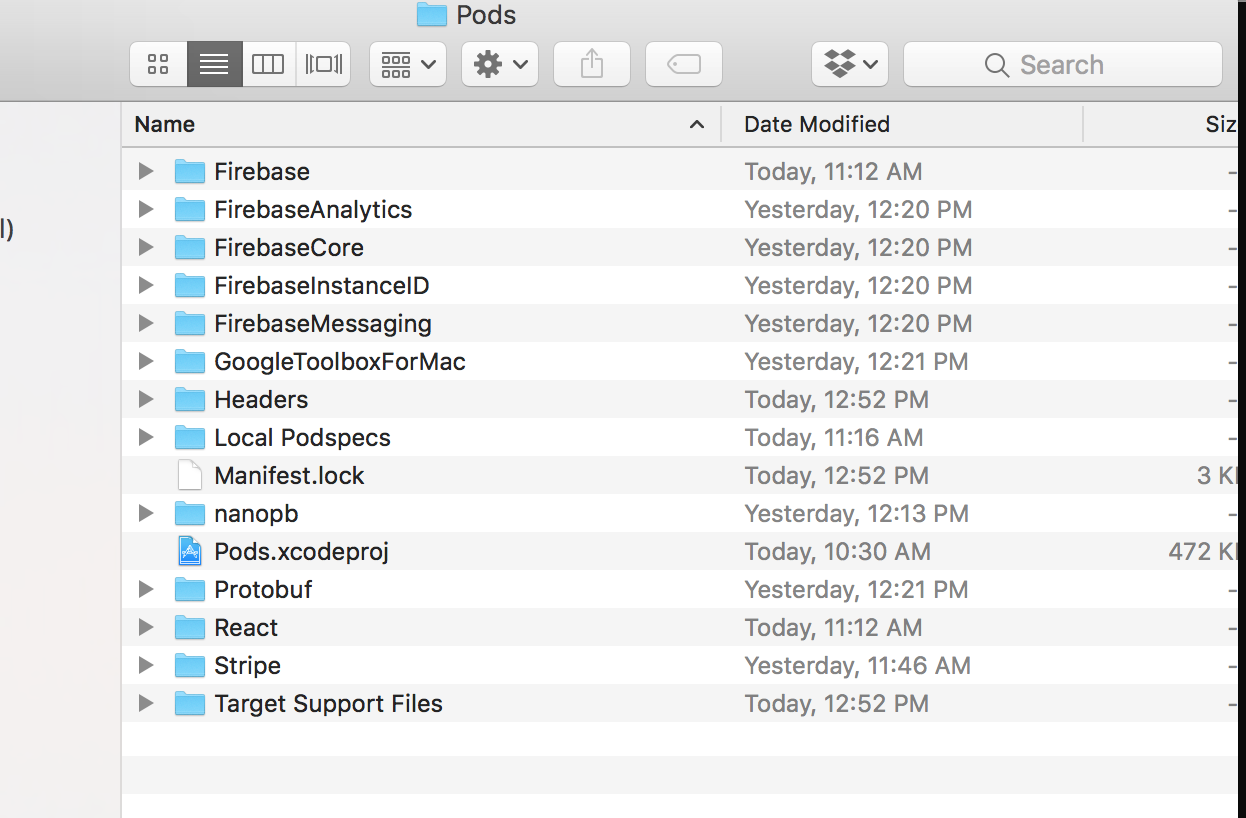The height and width of the screenshot is (818, 1246).
Task: Click the Pods.xcodeproj file name
Action: click(301, 551)
